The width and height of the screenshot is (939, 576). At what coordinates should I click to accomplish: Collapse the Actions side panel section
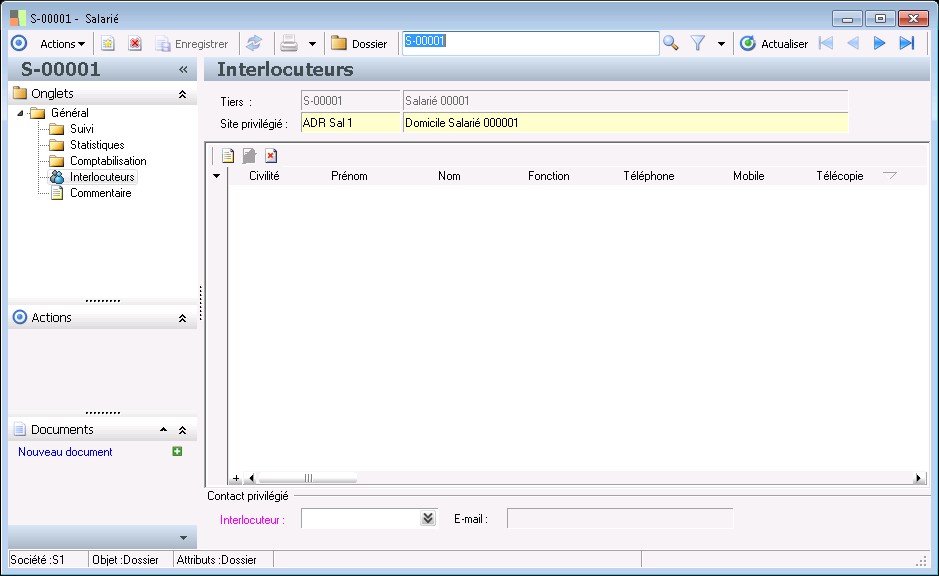tap(182, 318)
